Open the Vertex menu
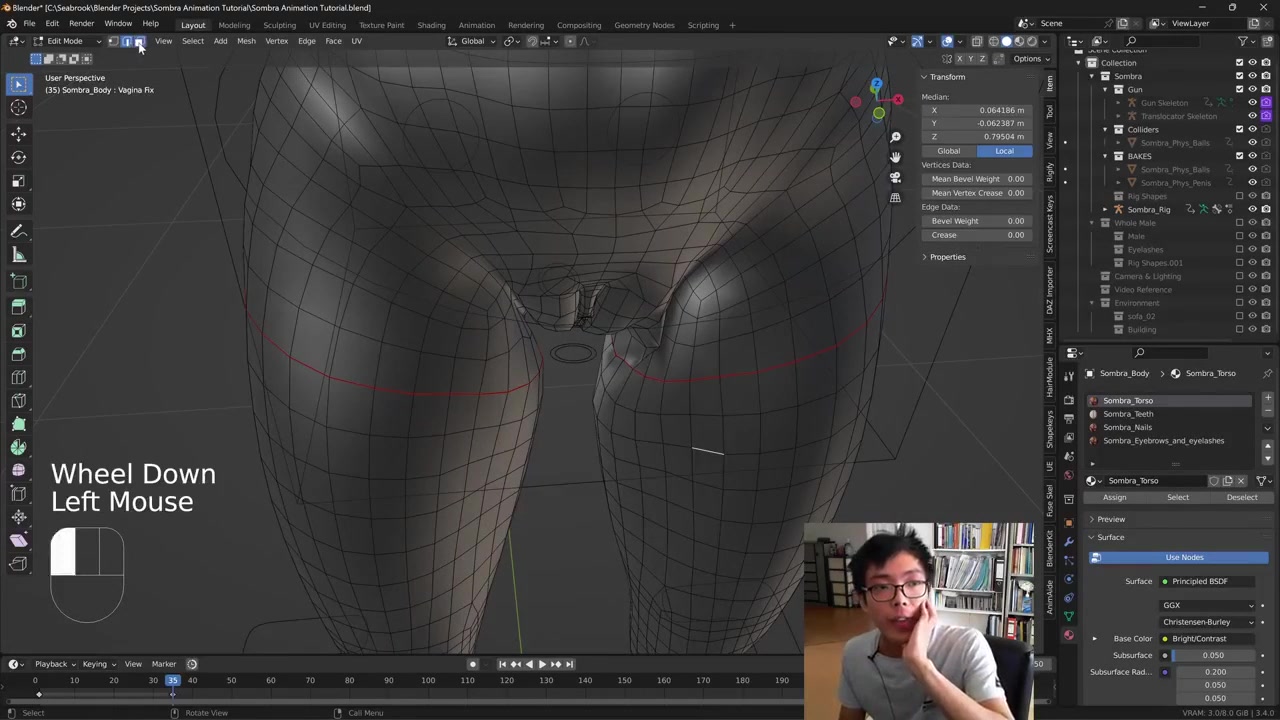The width and height of the screenshot is (1280, 720). [x=276, y=41]
